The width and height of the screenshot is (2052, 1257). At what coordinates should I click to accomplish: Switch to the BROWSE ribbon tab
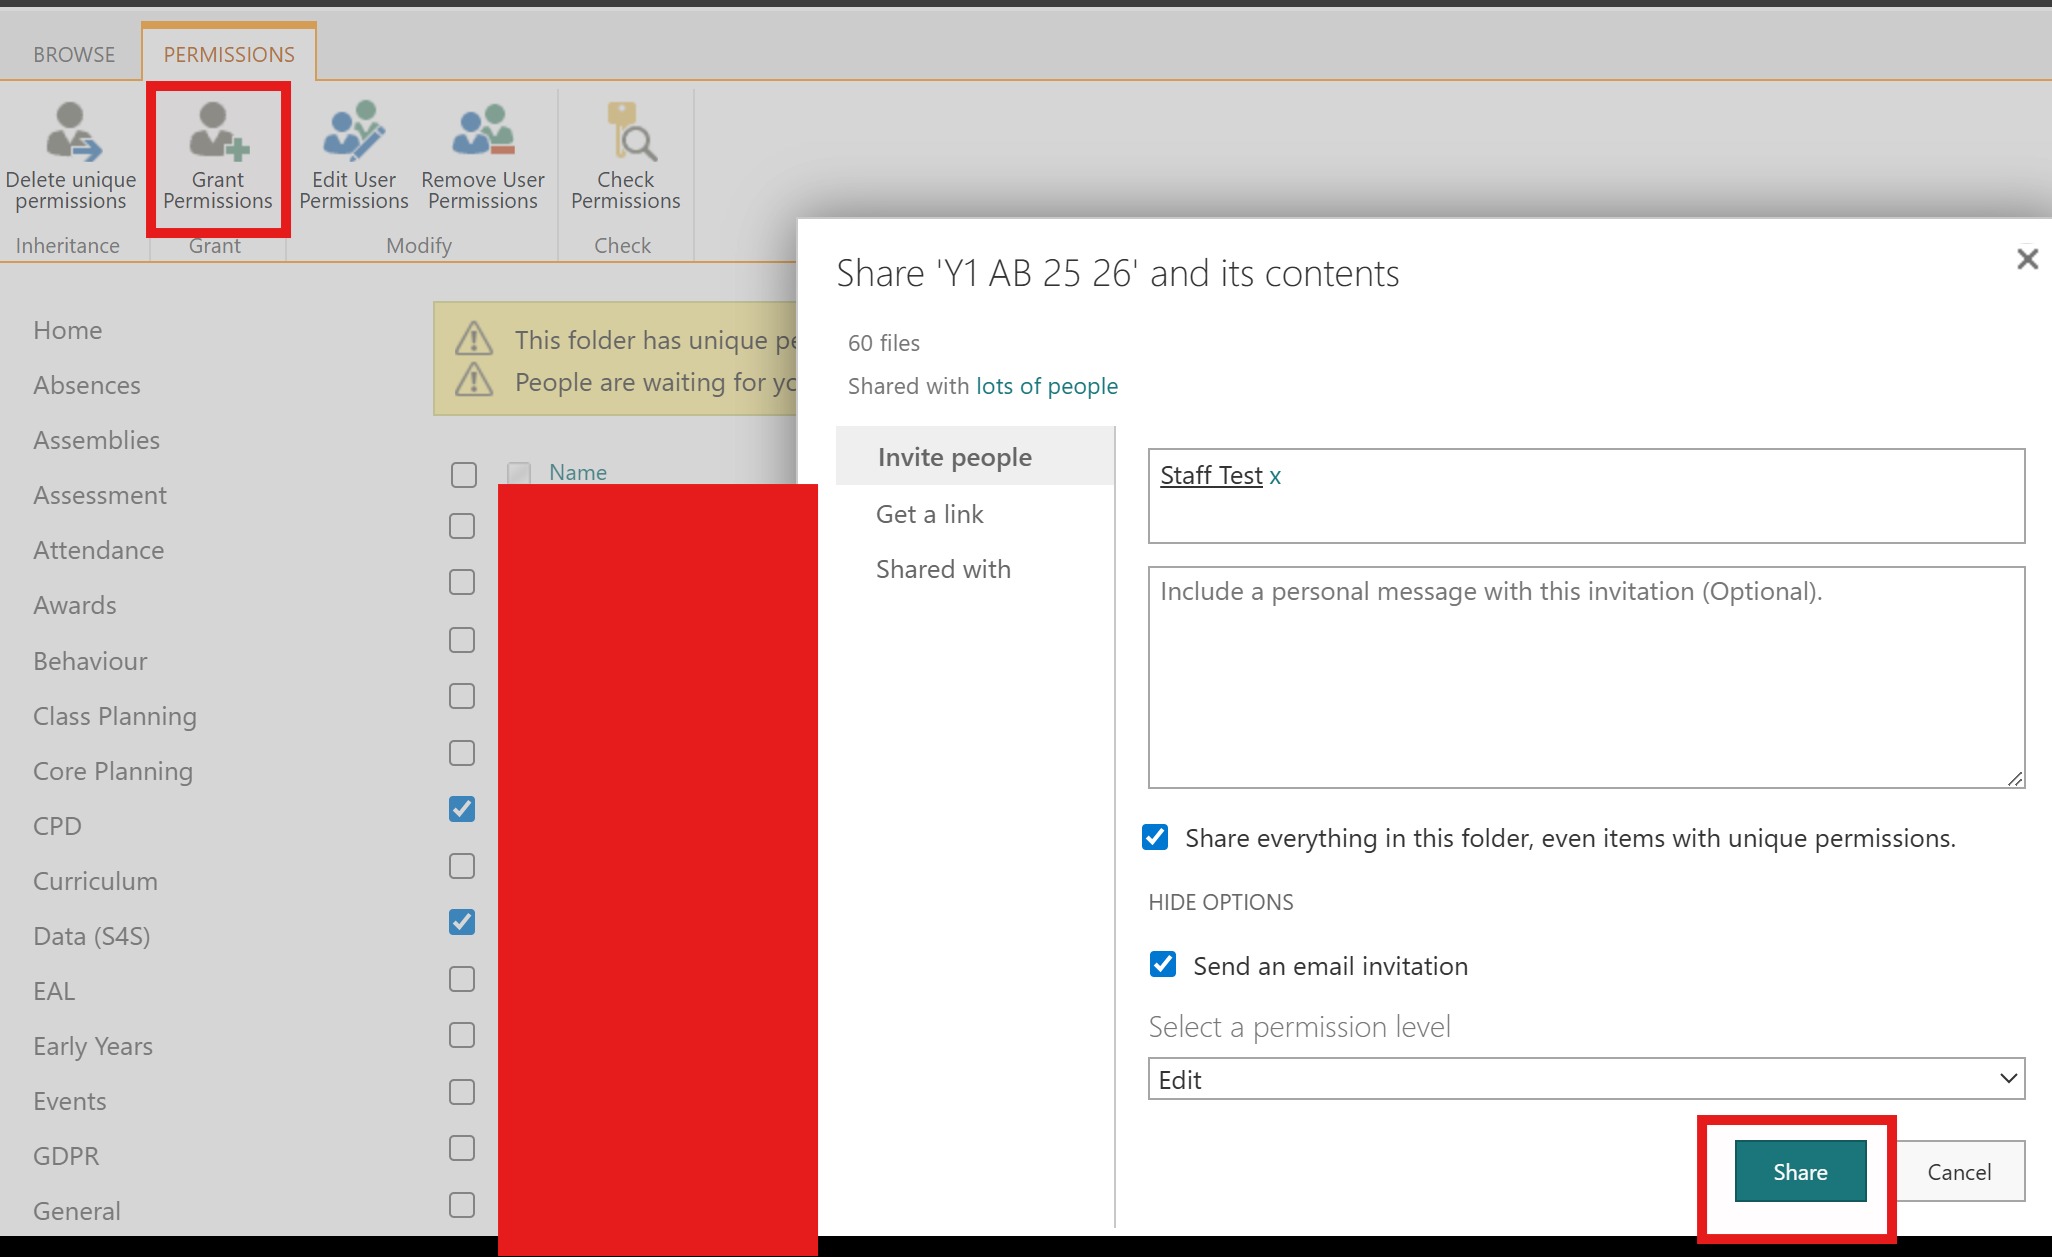click(74, 54)
